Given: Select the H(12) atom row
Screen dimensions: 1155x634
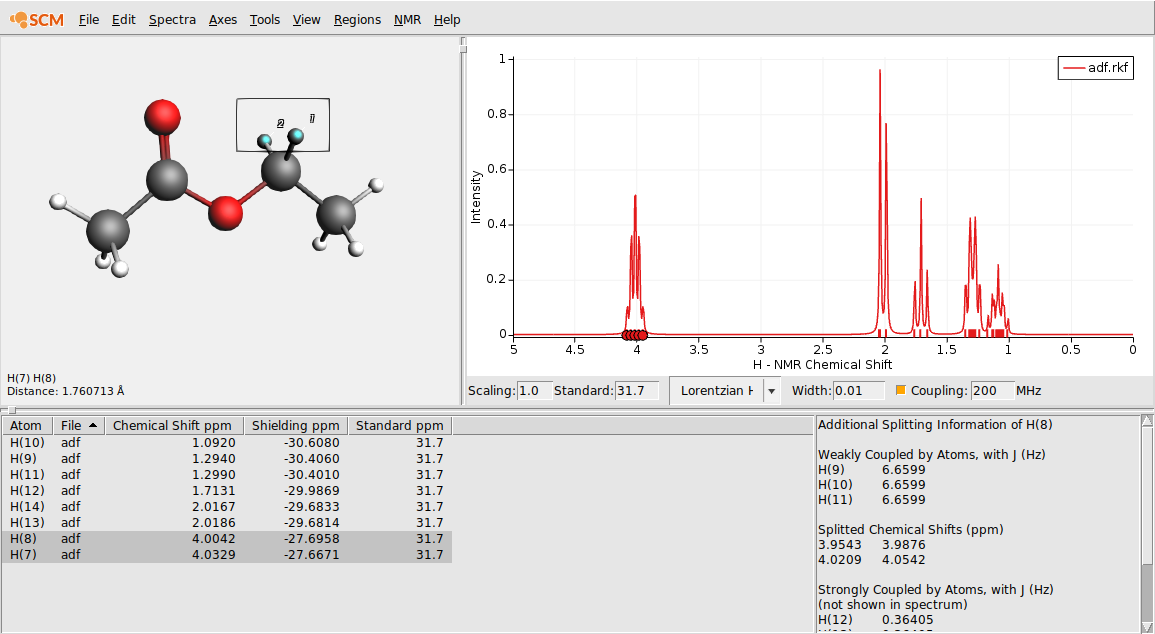Looking at the screenshot, I should click(x=227, y=490).
